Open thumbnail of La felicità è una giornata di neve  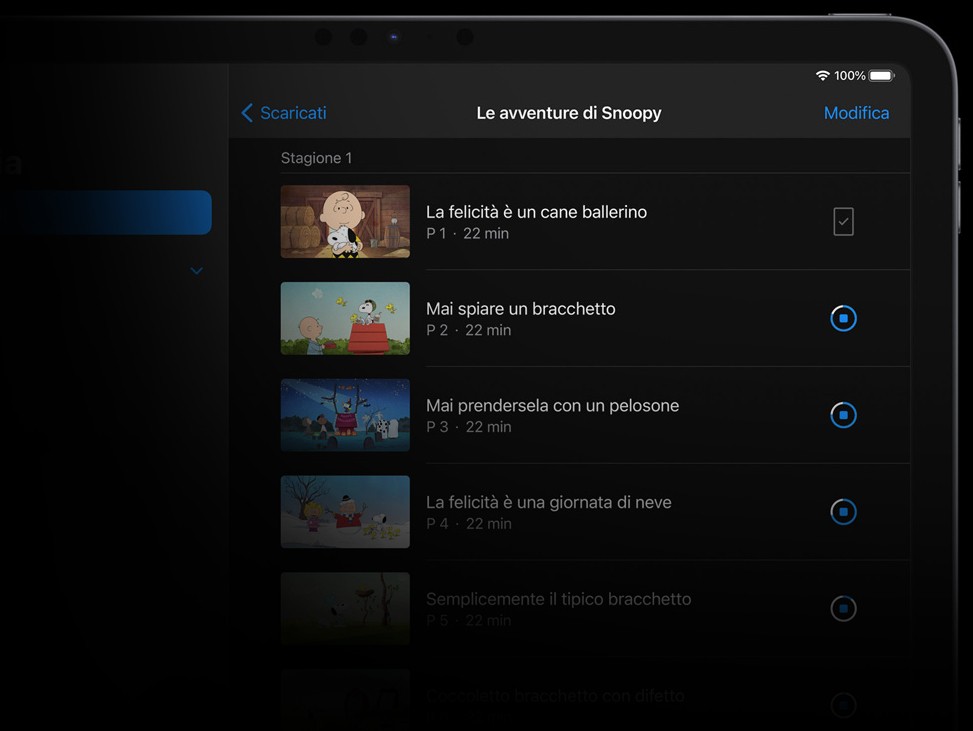345,512
